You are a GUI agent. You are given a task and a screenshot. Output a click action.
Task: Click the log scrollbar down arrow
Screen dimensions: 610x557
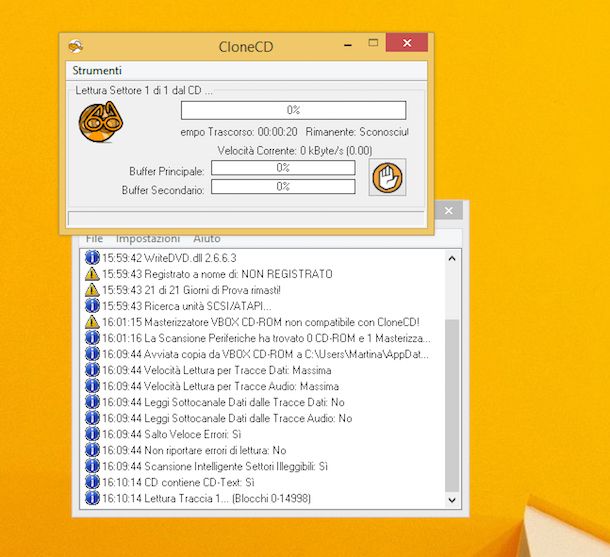pos(452,499)
